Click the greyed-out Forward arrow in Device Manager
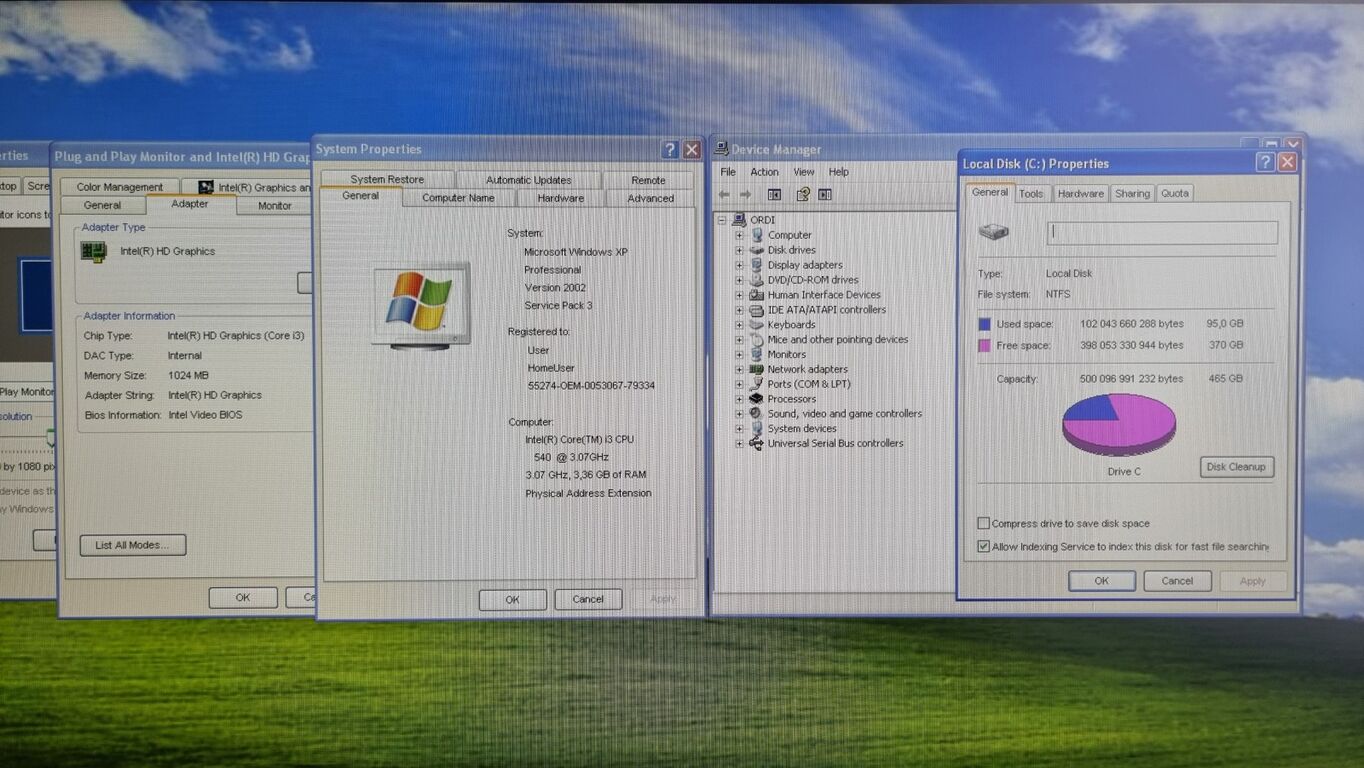The width and height of the screenshot is (1364, 768). [745, 195]
